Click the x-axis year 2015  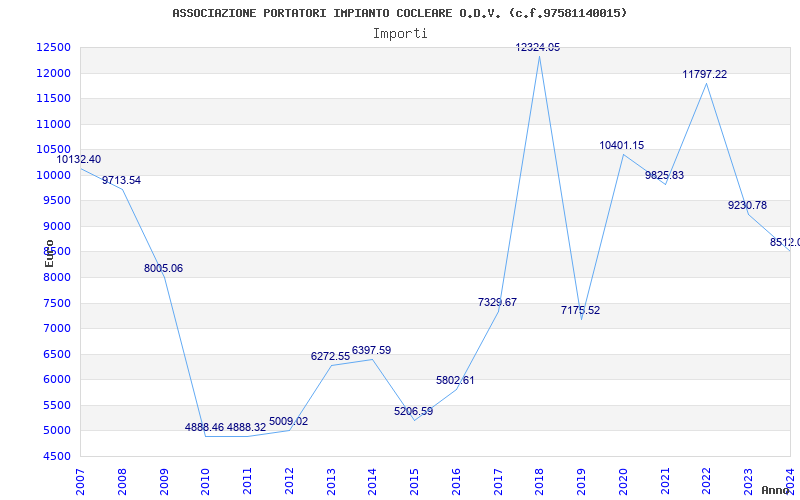[x=414, y=482]
